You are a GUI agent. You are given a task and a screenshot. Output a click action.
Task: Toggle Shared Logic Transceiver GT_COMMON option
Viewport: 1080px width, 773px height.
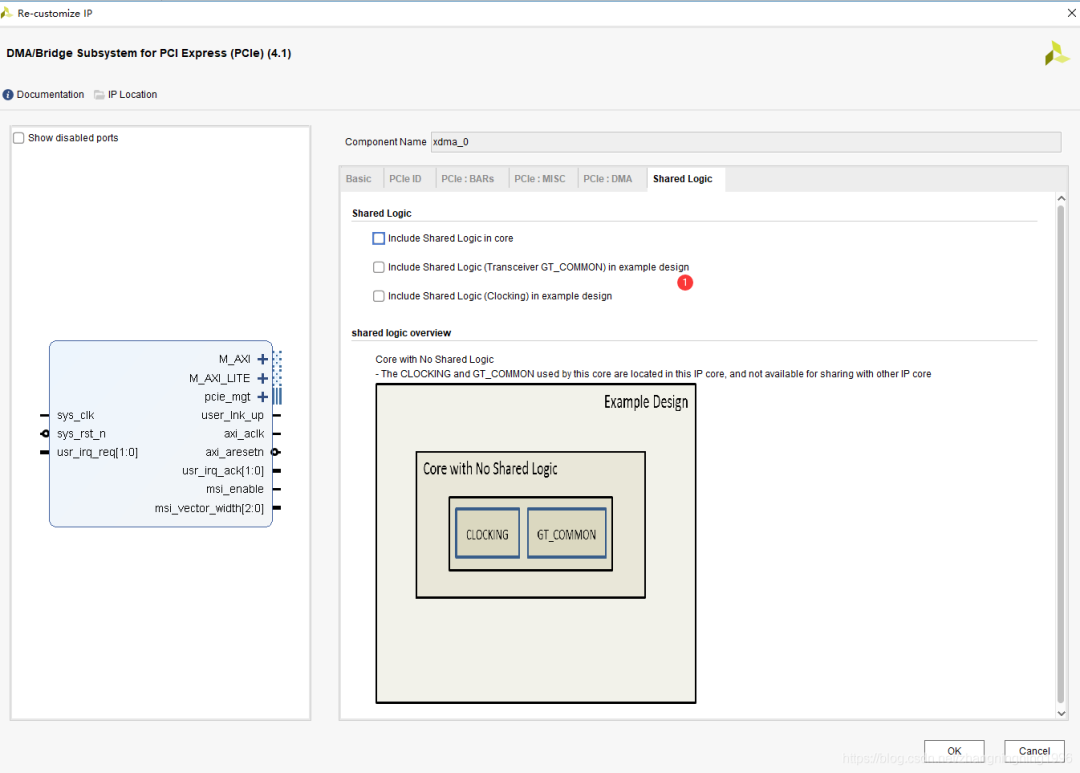379,267
